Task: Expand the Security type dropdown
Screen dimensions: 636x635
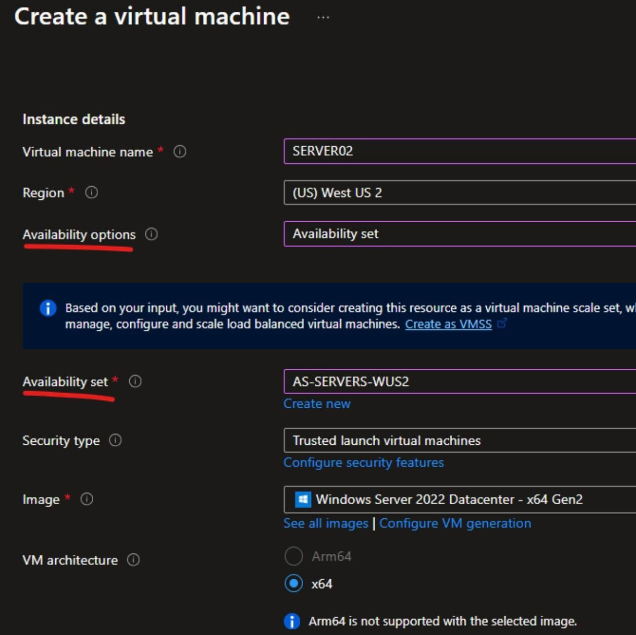Action: point(460,440)
